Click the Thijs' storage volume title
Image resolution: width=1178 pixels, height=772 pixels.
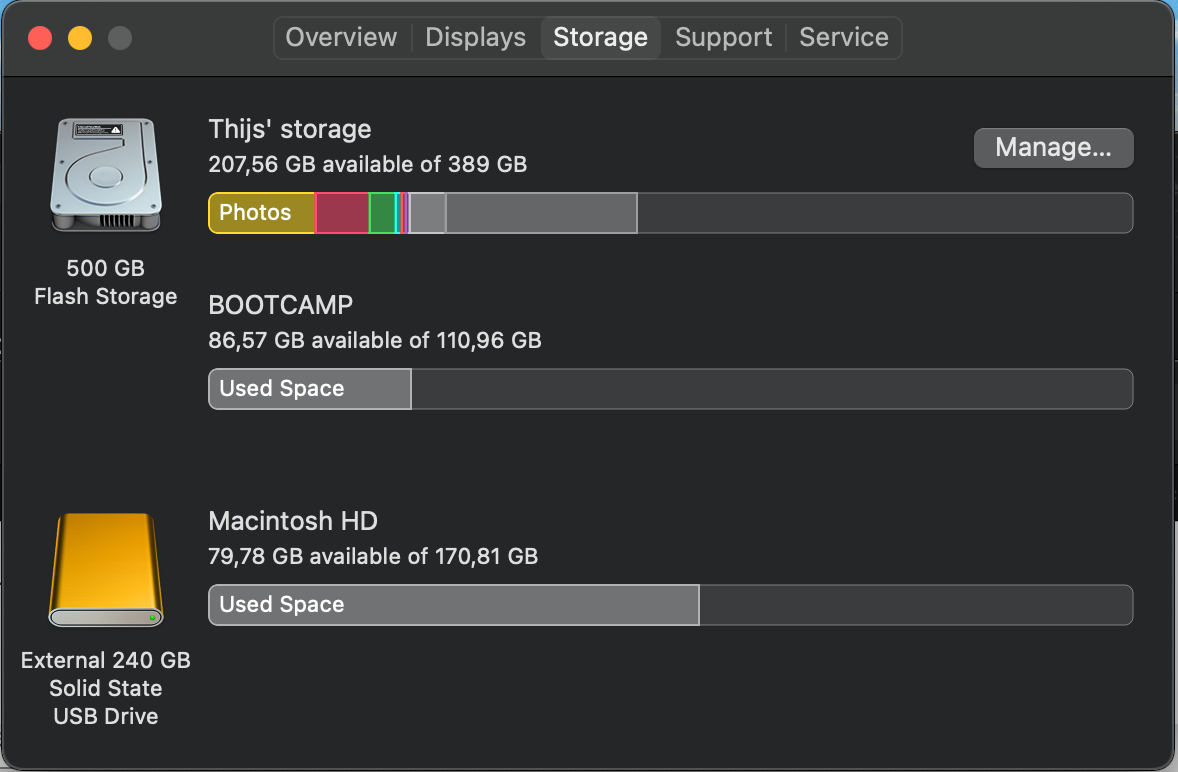pyautogui.click(x=289, y=129)
